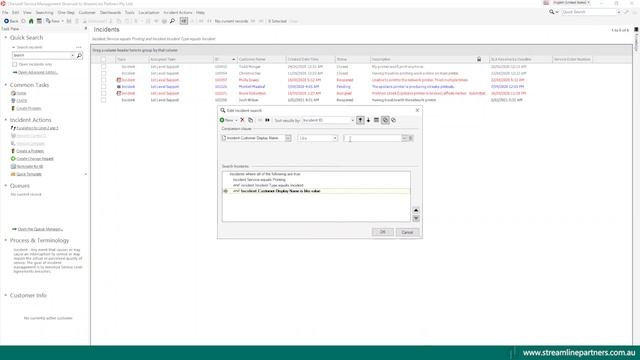Toggle the Open incidents only checkbox
Image resolution: width=640 pixels, height=360 pixels.
15,64
